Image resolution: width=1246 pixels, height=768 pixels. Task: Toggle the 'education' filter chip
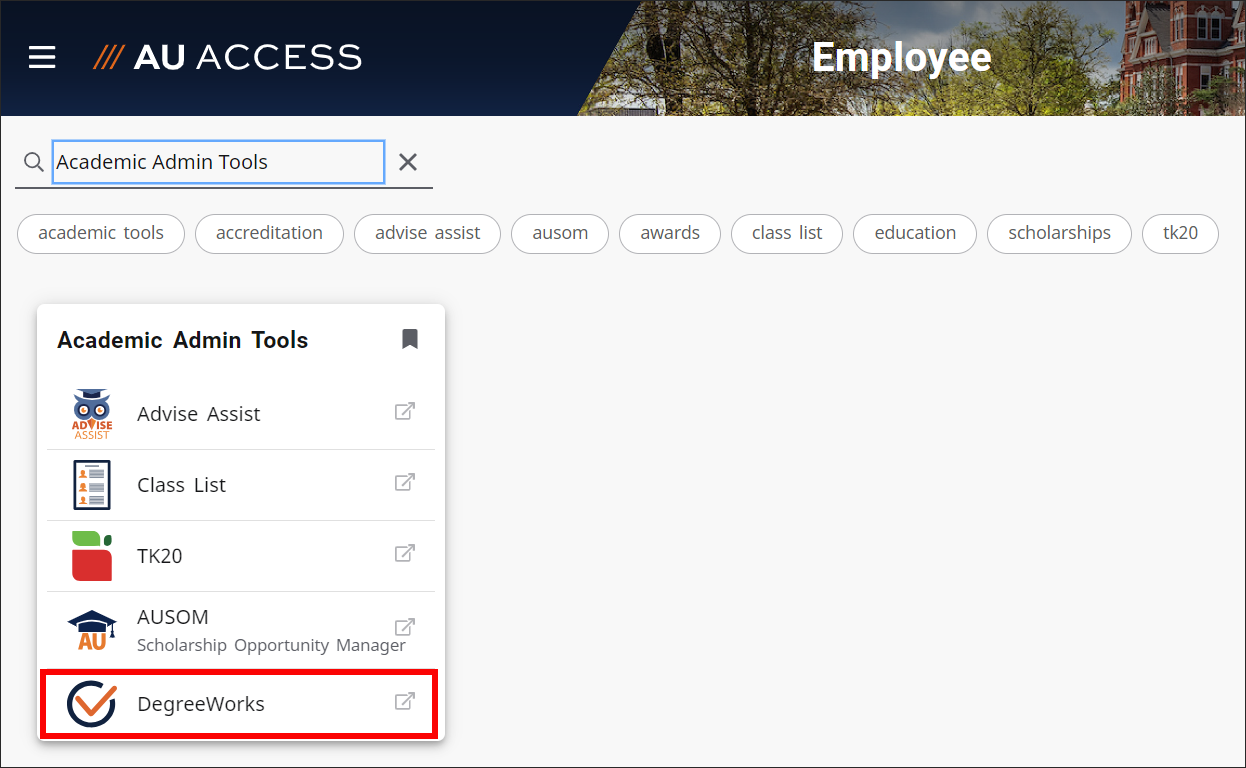[x=914, y=233]
